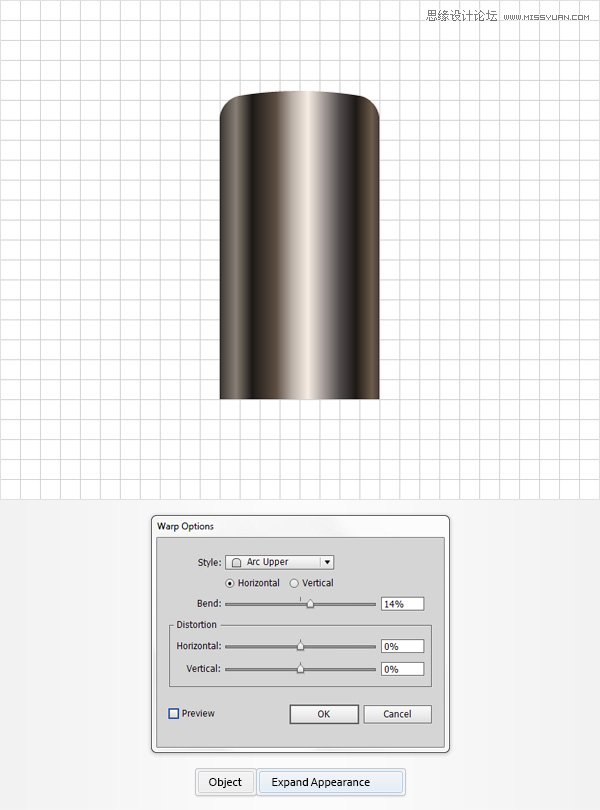Click the Distortion group label
600x810 pixels.
(x=196, y=625)
